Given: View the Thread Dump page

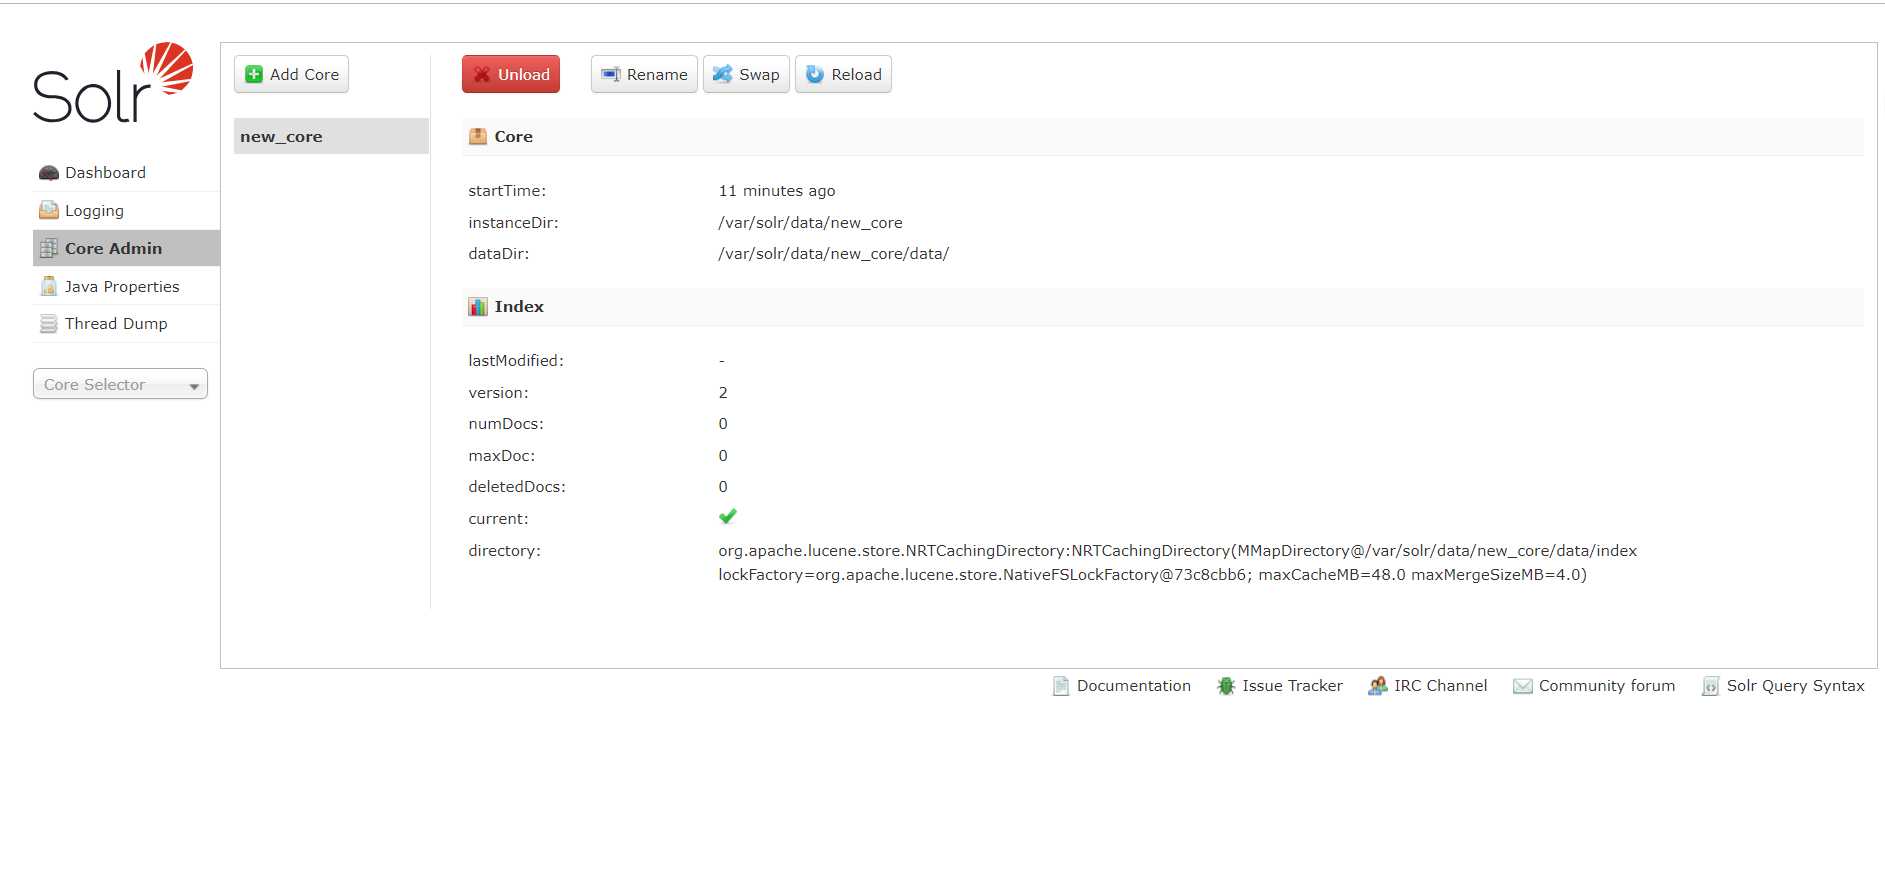Looking at the screenshot, I should (126, 324).
